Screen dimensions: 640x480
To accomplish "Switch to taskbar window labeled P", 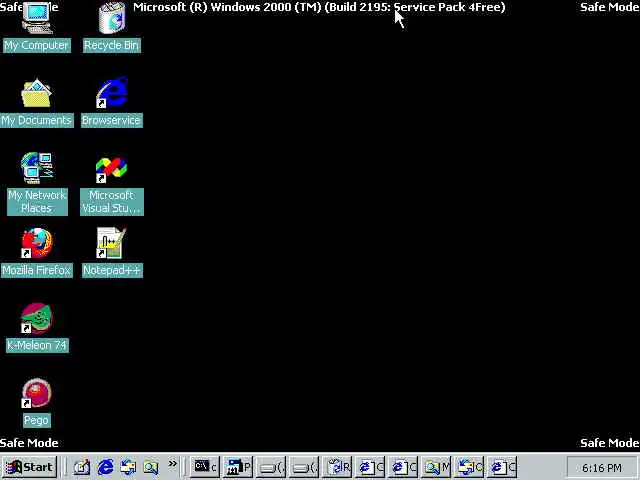I will click(238, 467).
